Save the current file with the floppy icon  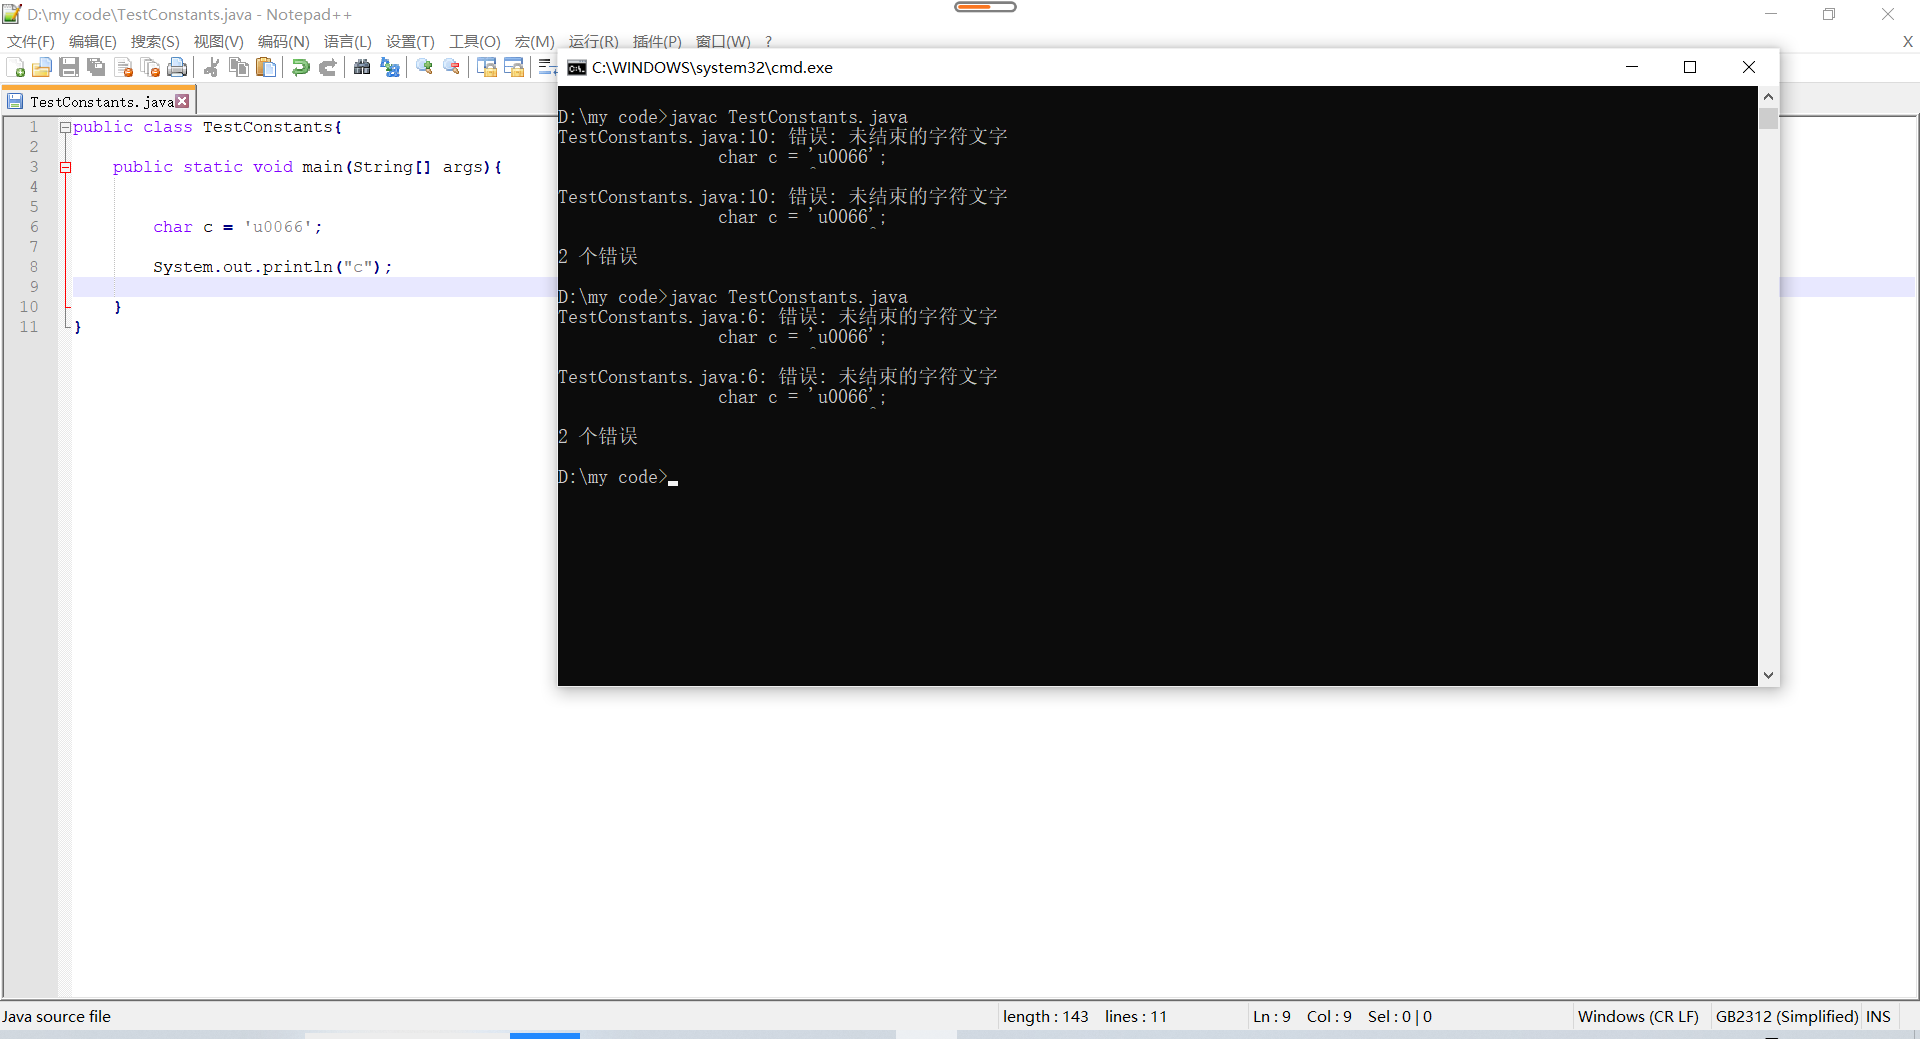click(69, 67)
